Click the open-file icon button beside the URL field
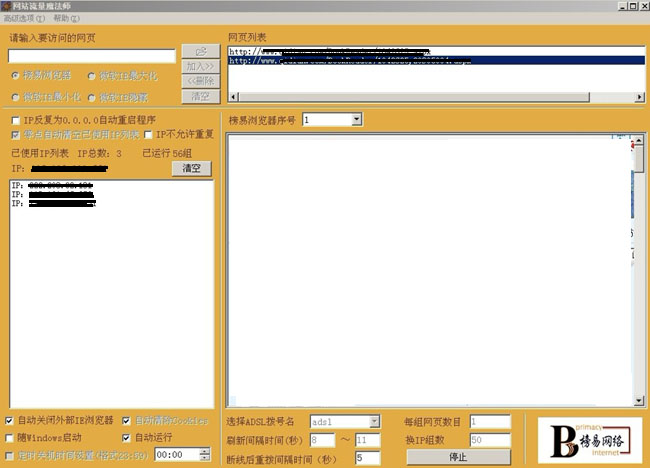 pos(200,50)
